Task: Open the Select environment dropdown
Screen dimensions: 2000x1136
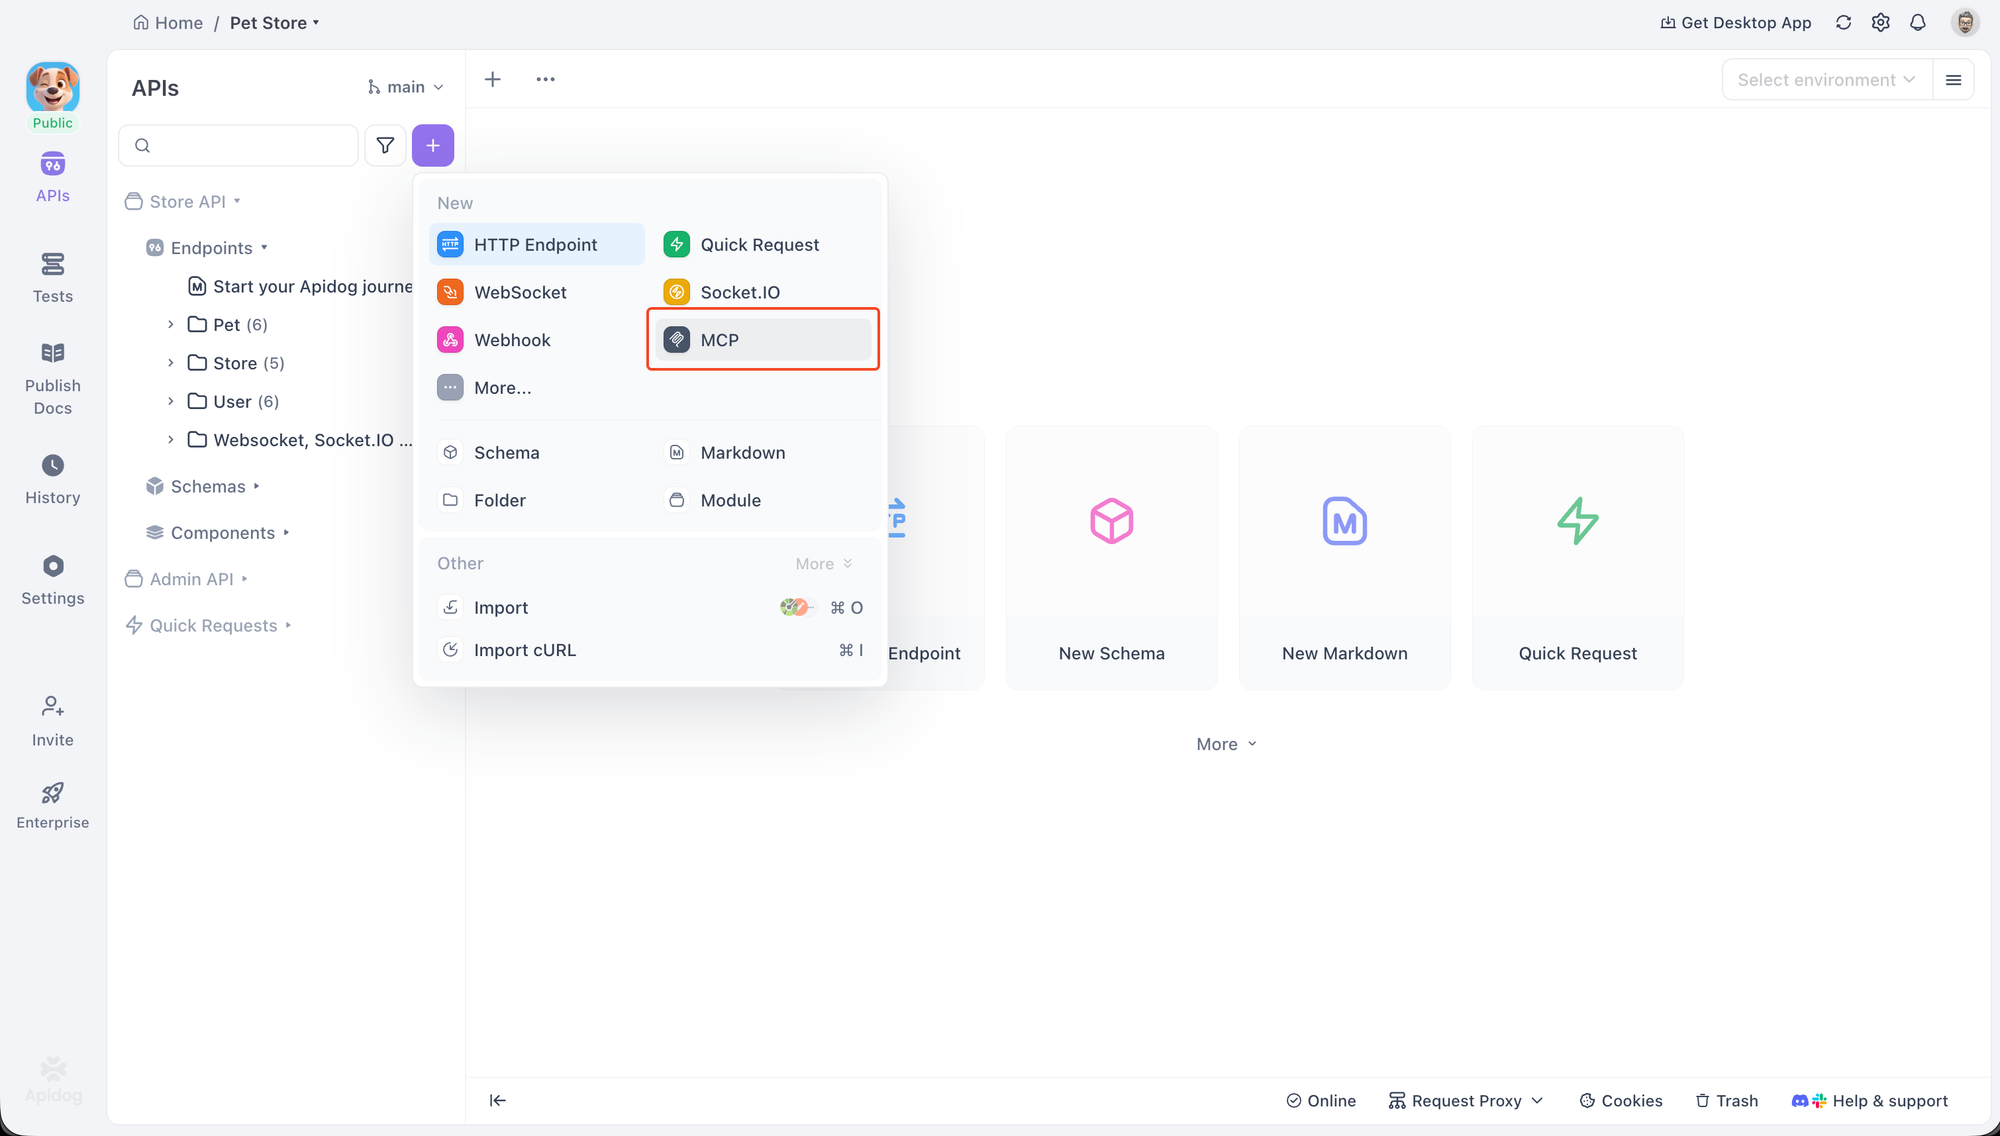Action: coord(1826,79)
